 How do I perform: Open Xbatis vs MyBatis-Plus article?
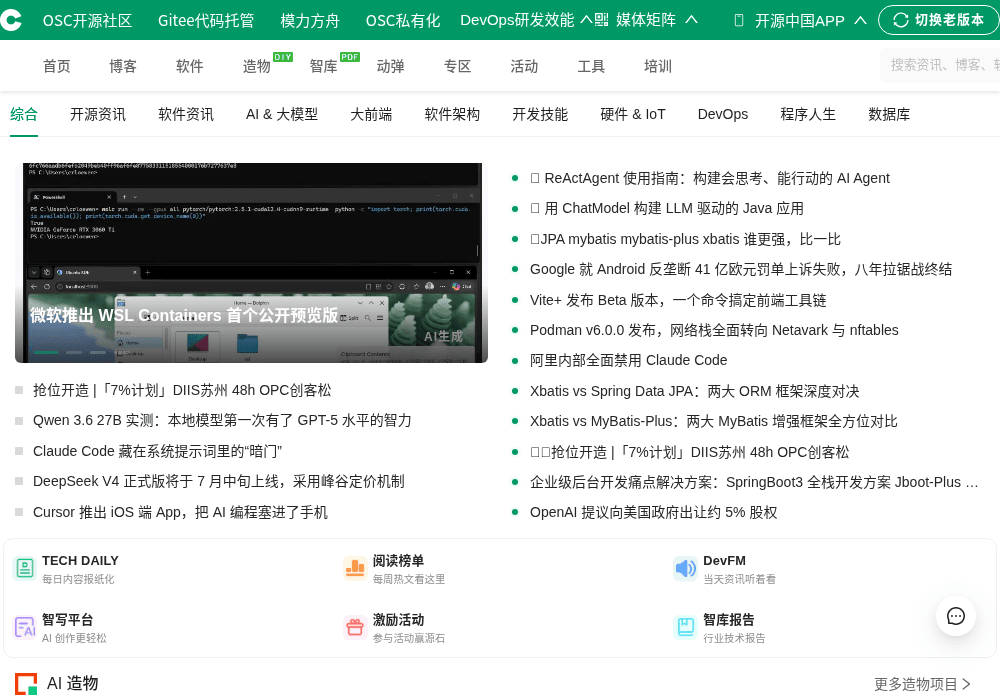click(x=714, y=421)
